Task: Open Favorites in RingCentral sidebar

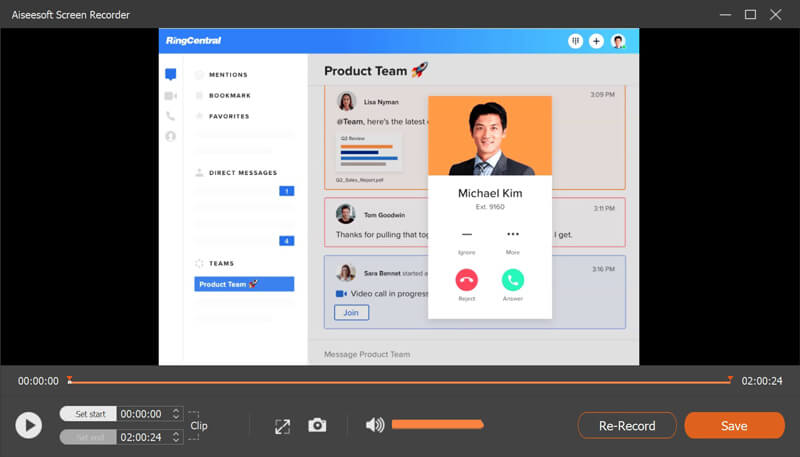Action: coord(229,116)
